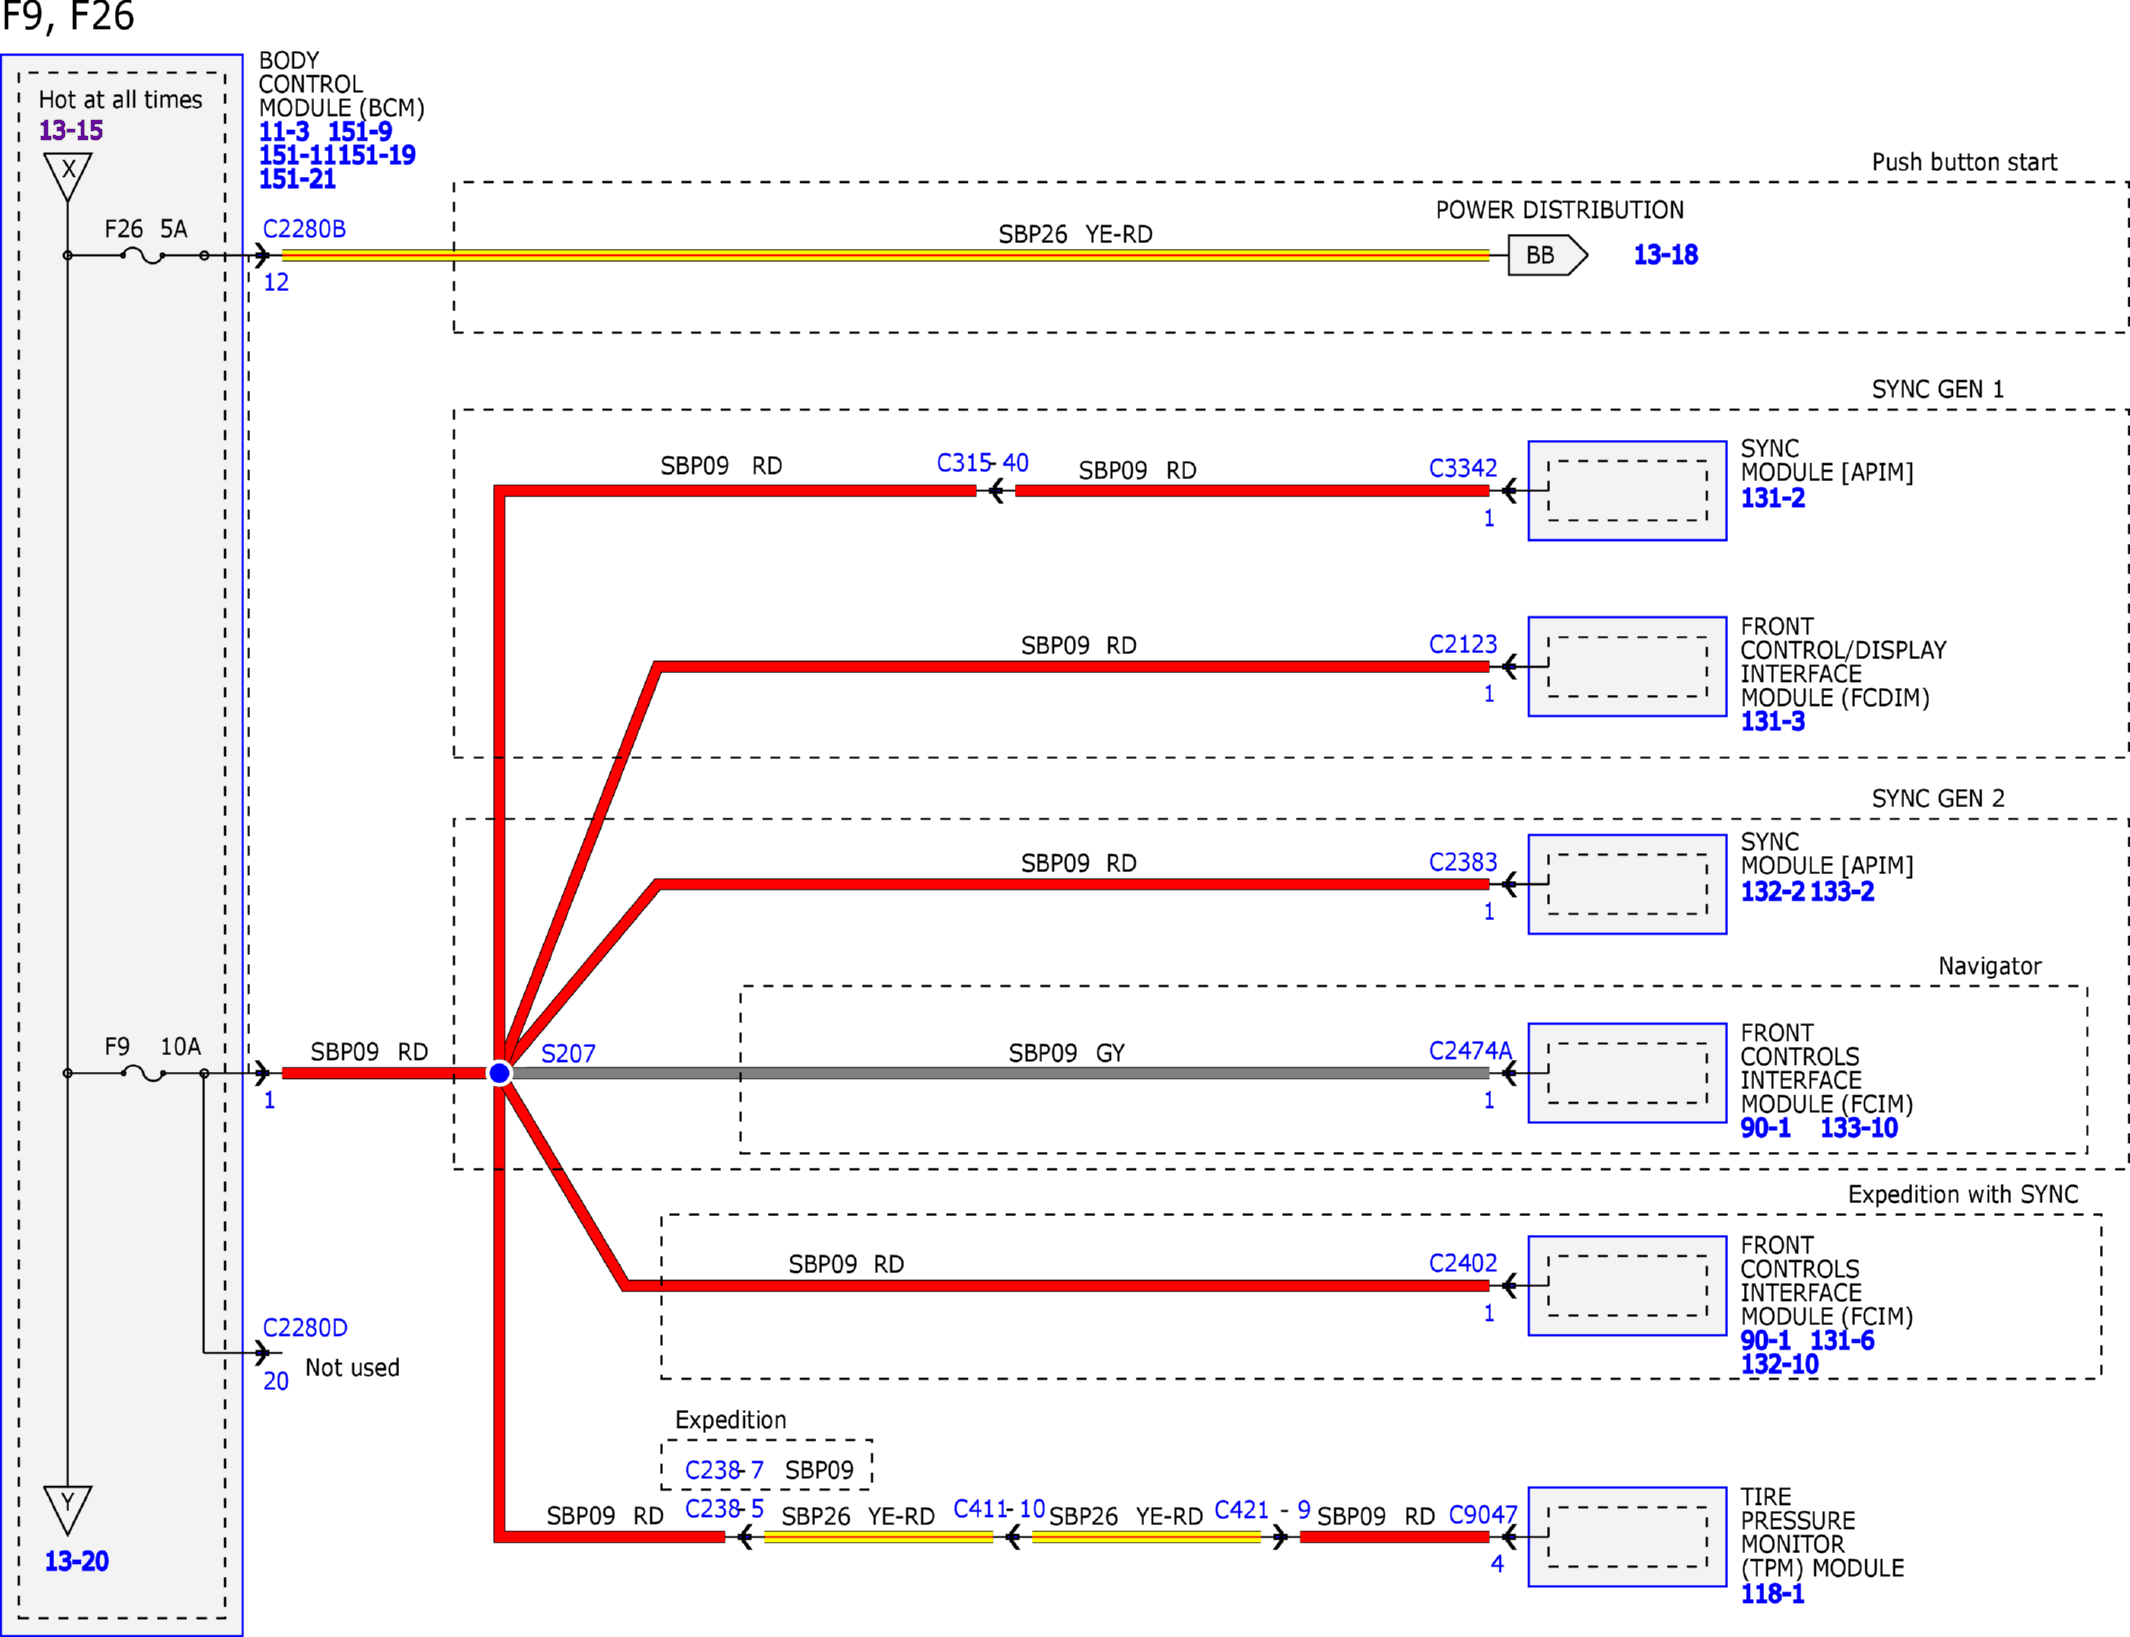Click connector label C2280B
The image size is (2130, 1637).
coord(304,229)
